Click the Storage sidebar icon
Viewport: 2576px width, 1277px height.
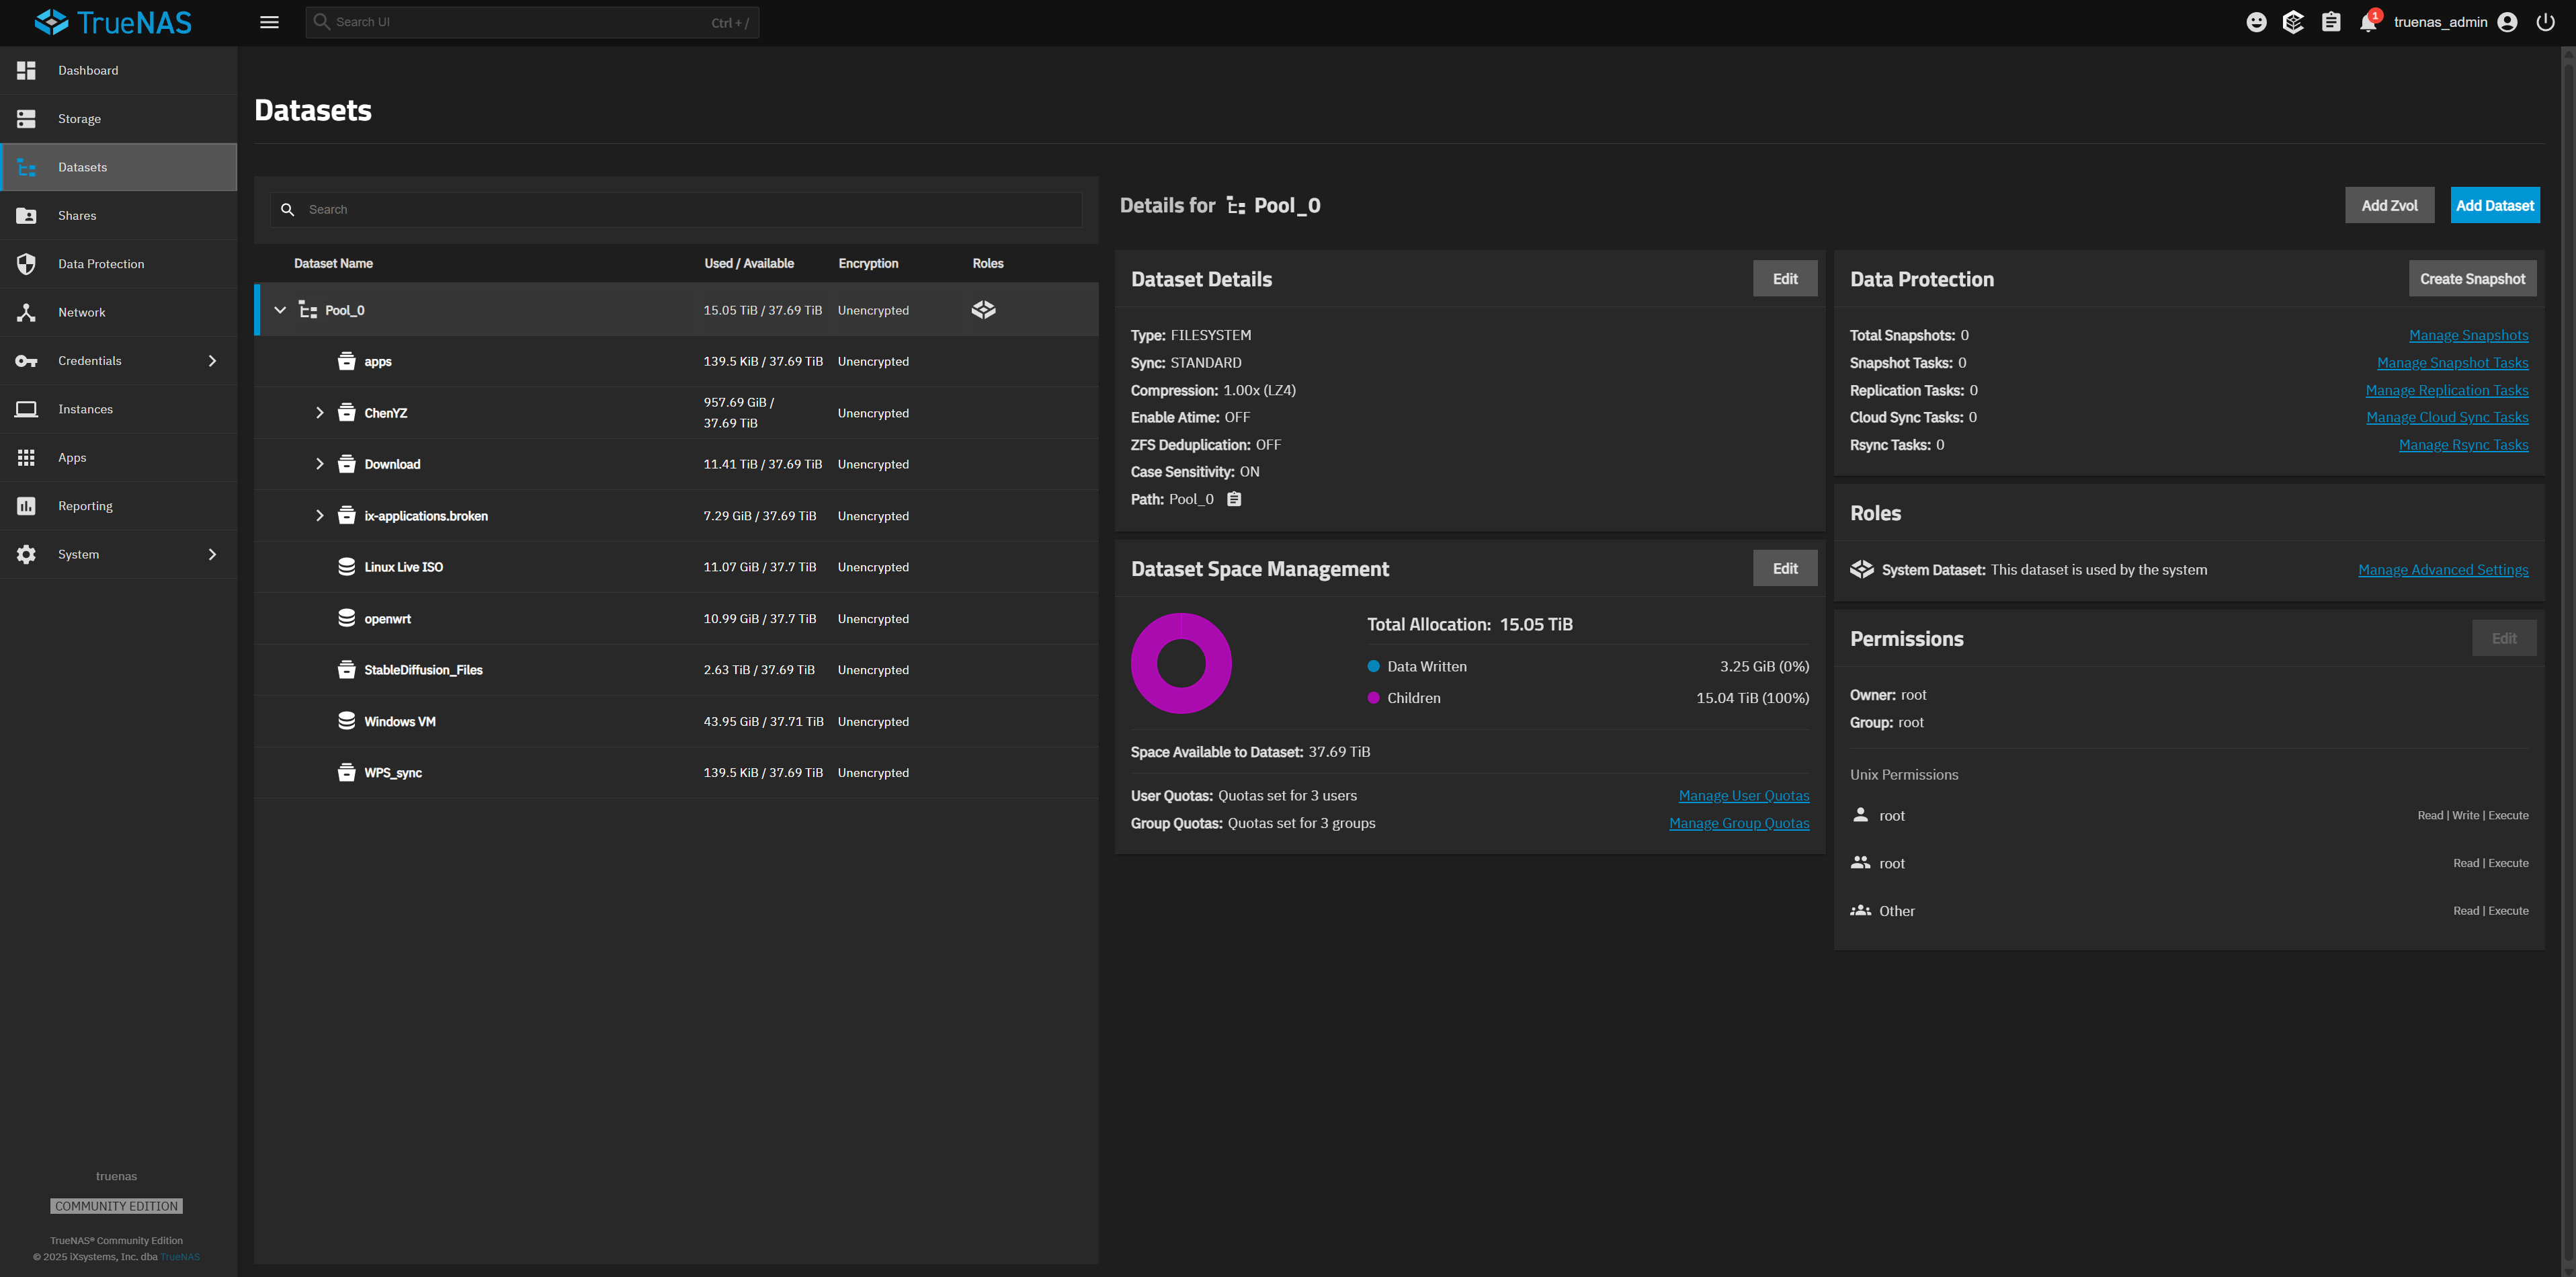click(26, 119)
